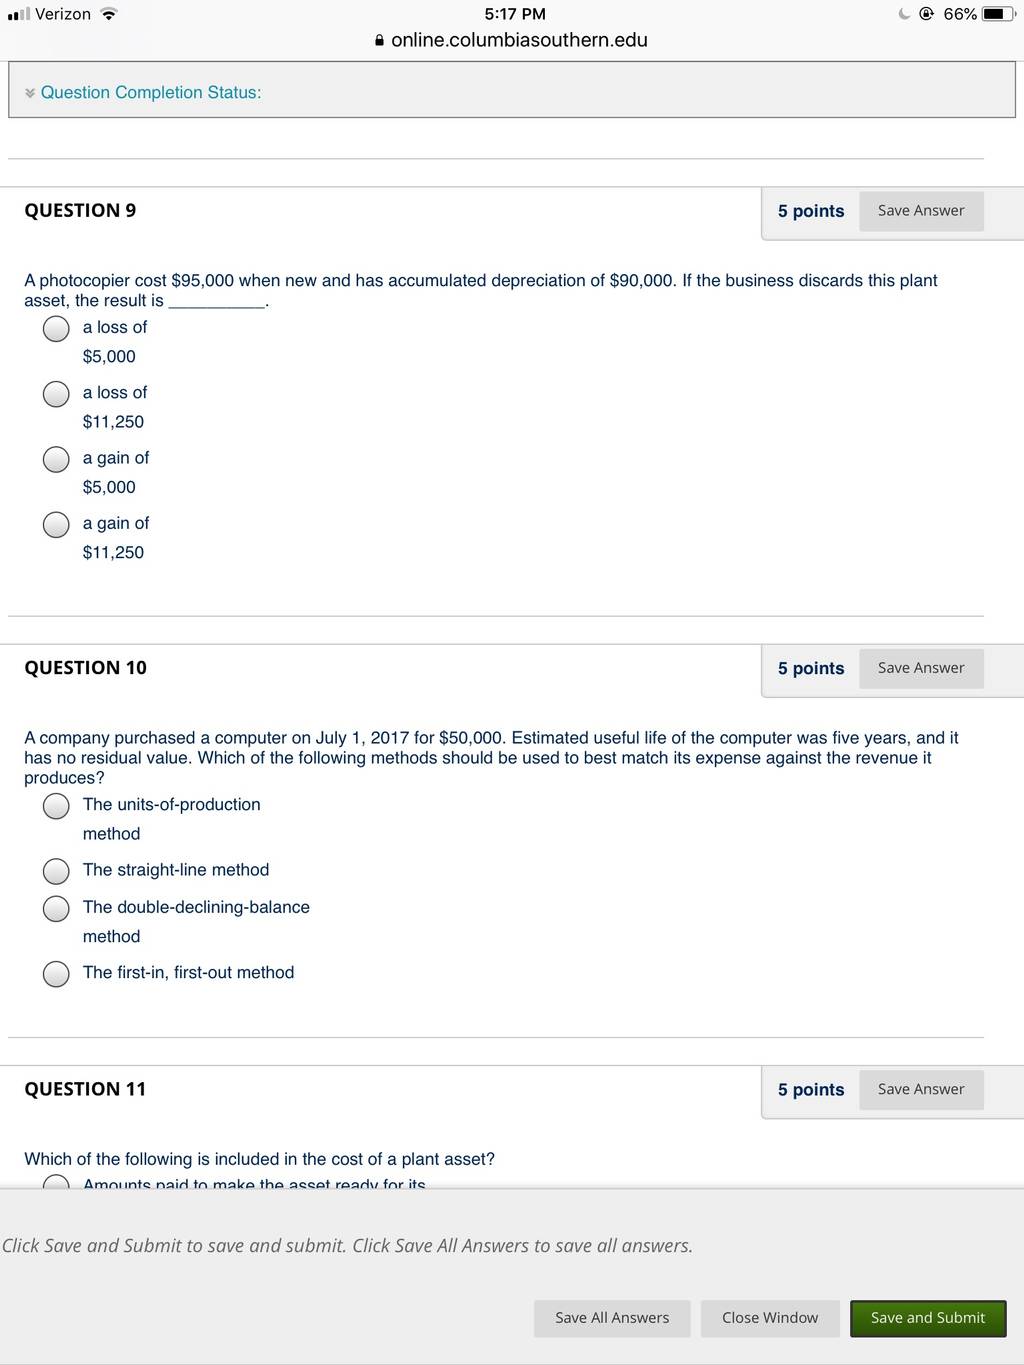Tap the cellular signal bars icon
The width and height of the screenshot is (1024, 1365).
18,14
